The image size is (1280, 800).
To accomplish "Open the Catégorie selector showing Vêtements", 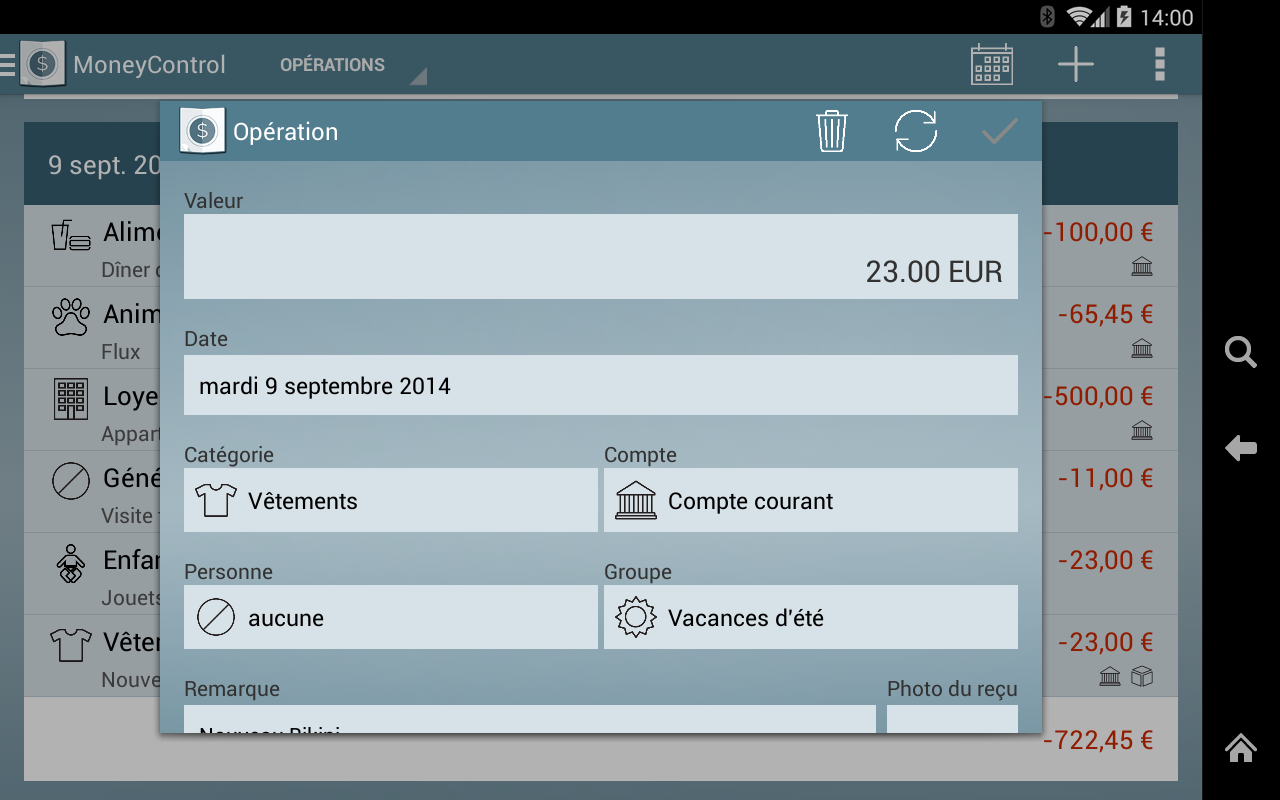I will (x=390, y=500).
